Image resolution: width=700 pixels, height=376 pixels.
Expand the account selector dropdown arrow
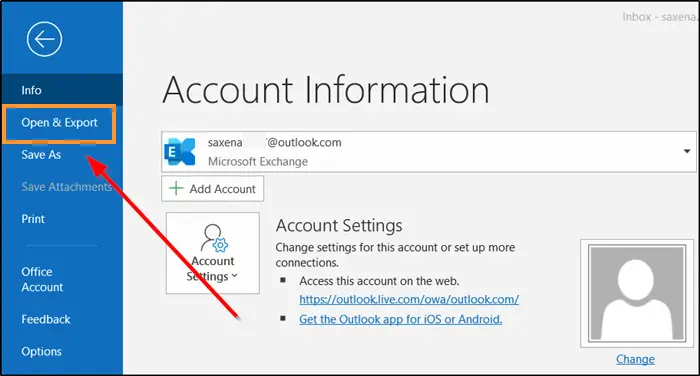coord(687,151)
